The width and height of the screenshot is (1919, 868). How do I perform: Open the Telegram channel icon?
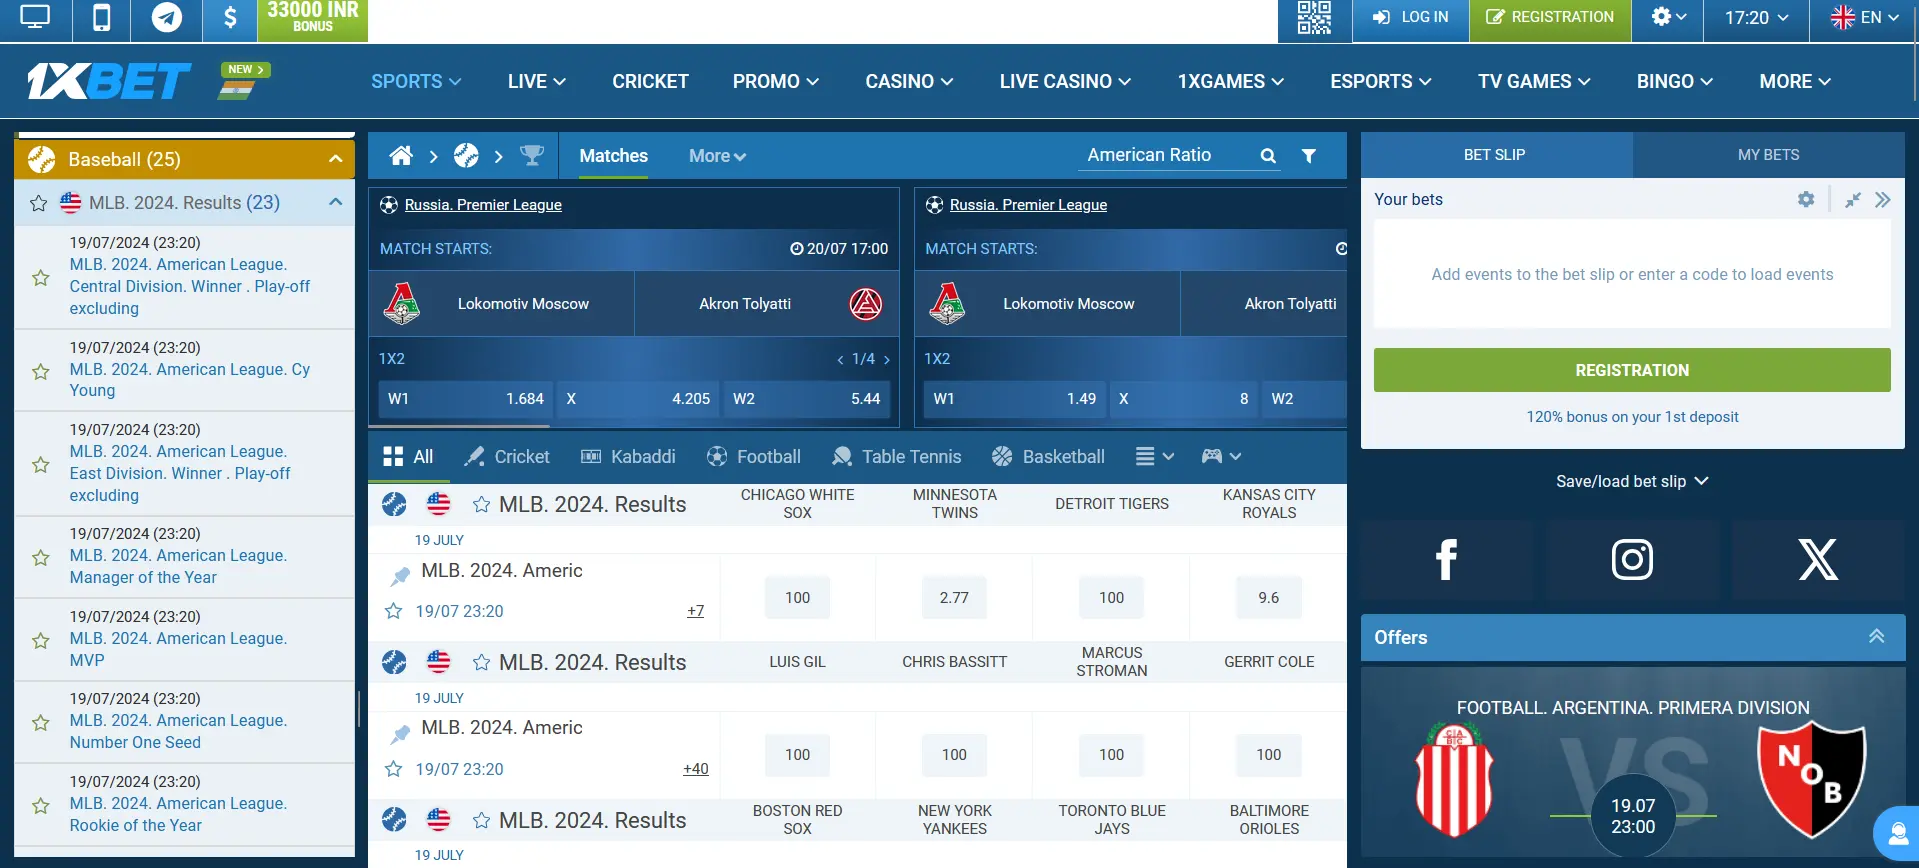pos(166,17)
